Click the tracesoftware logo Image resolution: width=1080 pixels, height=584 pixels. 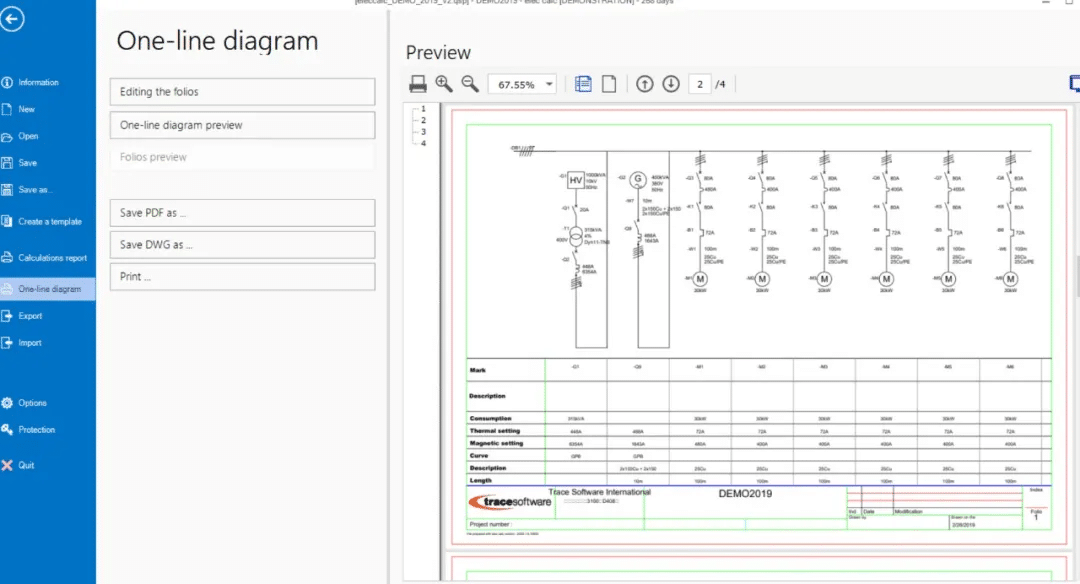(x=510, y=502)
